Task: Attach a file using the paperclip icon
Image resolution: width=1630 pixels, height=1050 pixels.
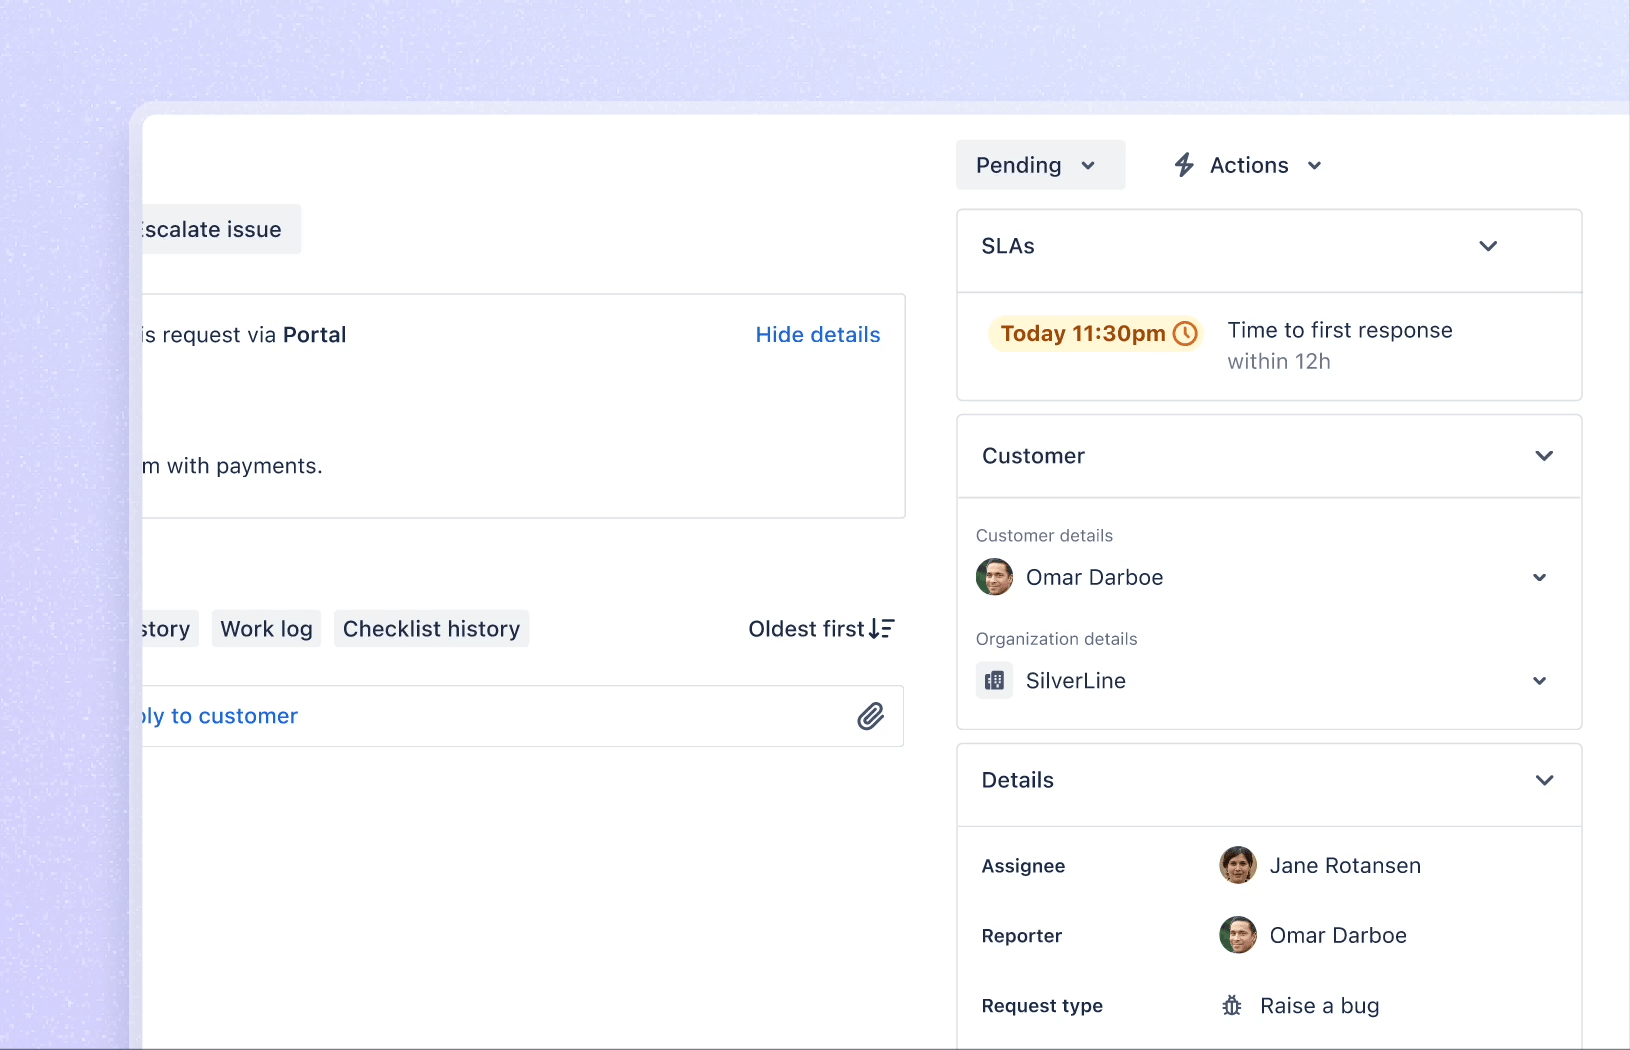Action: click(869, 716)
